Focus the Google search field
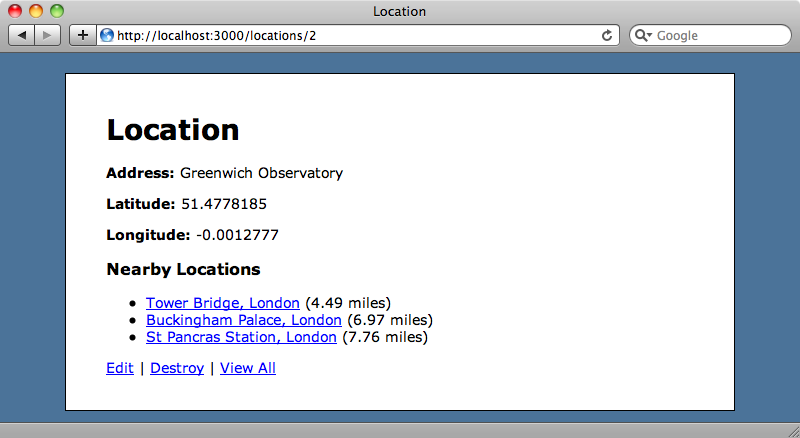800x438 pixels. point(710,35)
